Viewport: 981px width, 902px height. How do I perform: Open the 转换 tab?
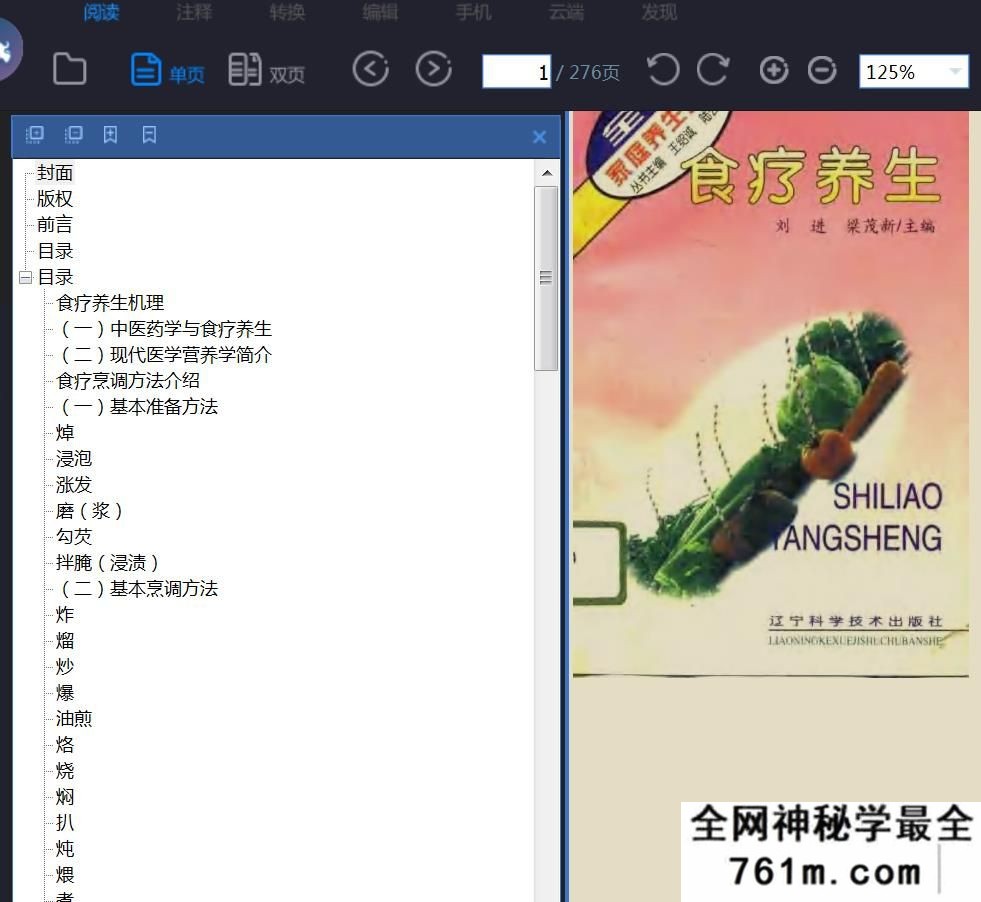[287, 12]
